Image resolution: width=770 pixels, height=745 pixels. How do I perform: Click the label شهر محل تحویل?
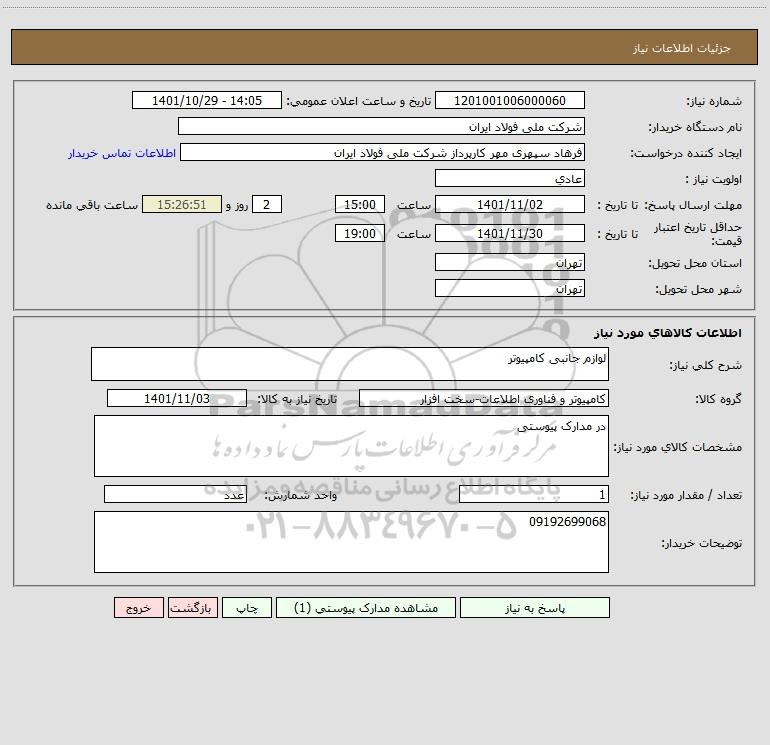(698, 289)
